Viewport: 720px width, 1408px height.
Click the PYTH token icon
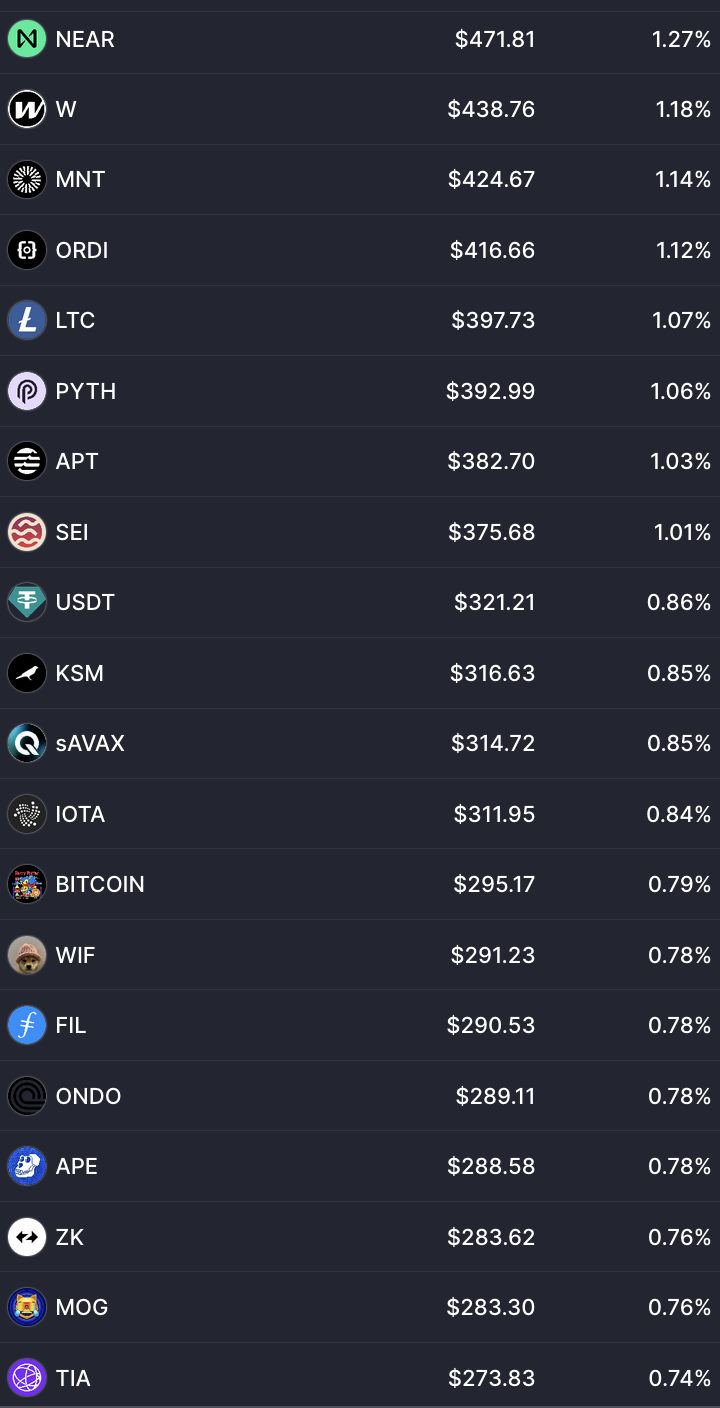point(27,391)
